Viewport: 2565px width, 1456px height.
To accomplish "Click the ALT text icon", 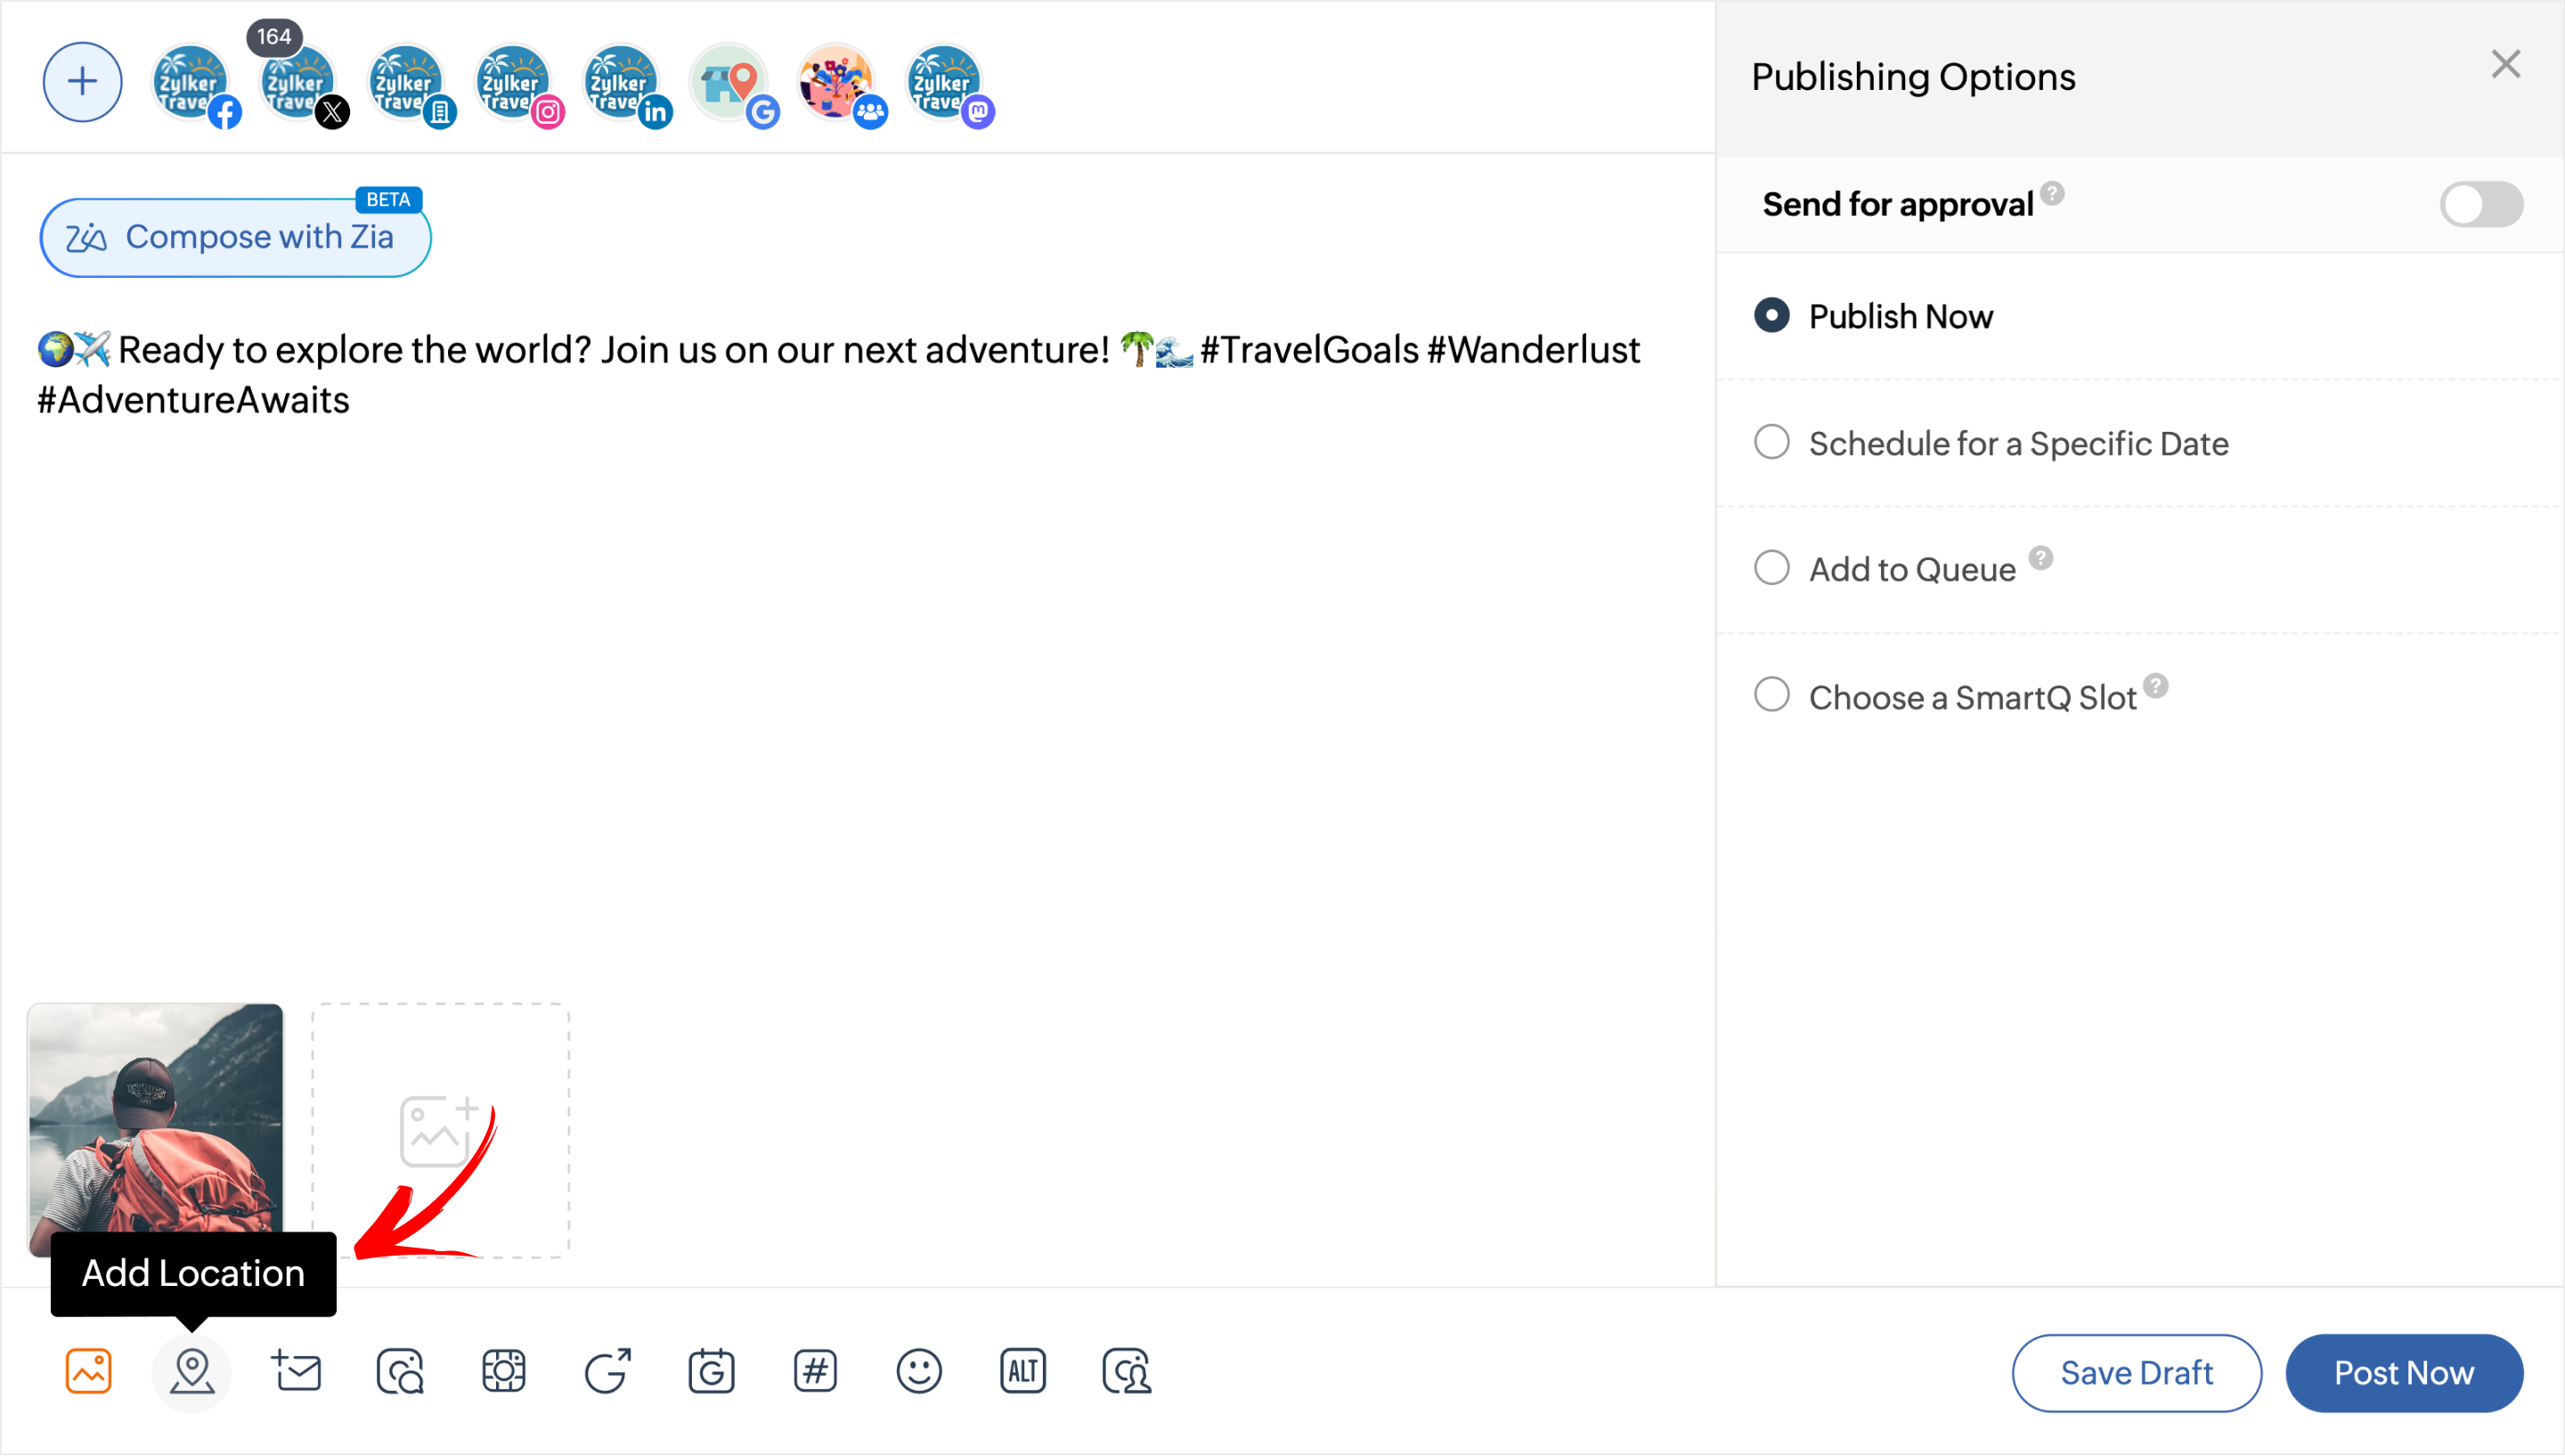I will [x=1022, y=1371].
